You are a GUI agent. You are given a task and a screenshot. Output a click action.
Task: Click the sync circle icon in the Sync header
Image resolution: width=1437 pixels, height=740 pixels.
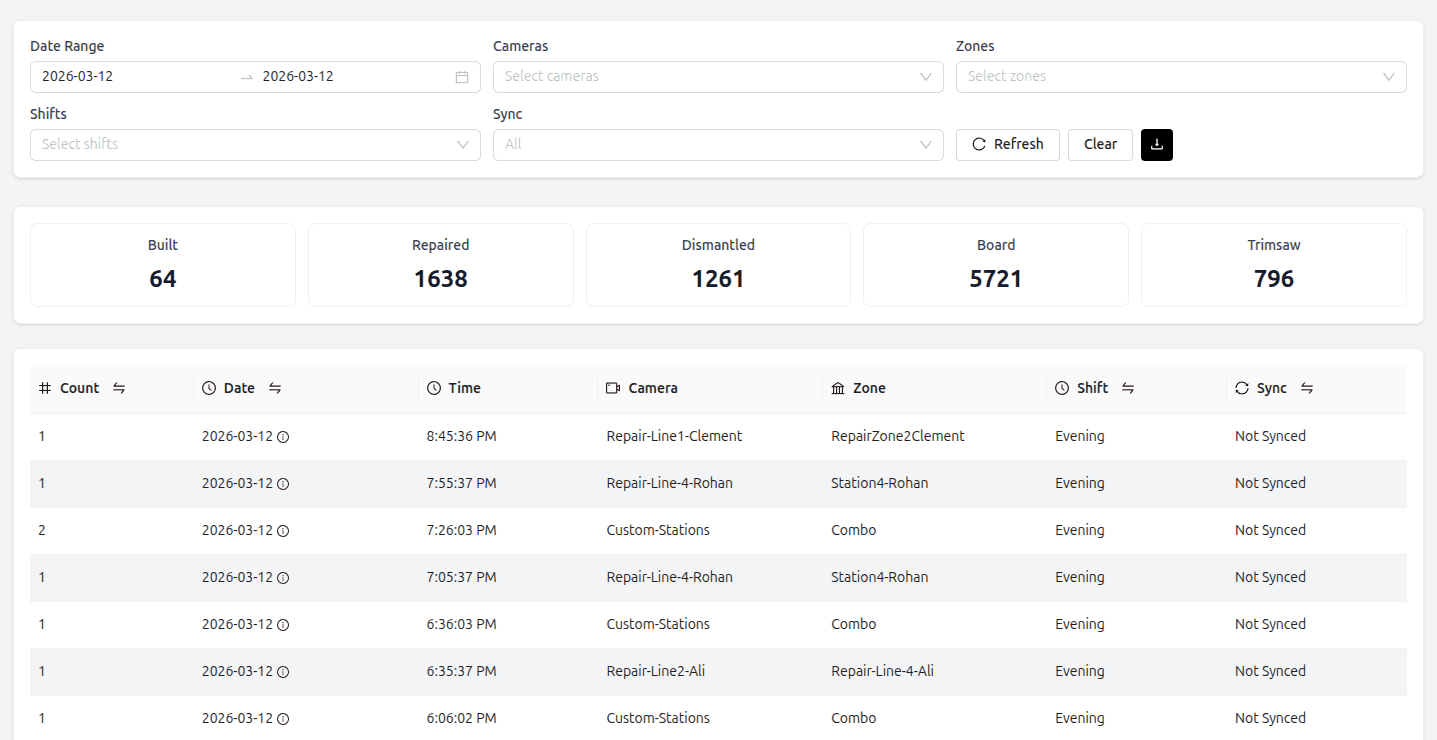[1240, 388]
